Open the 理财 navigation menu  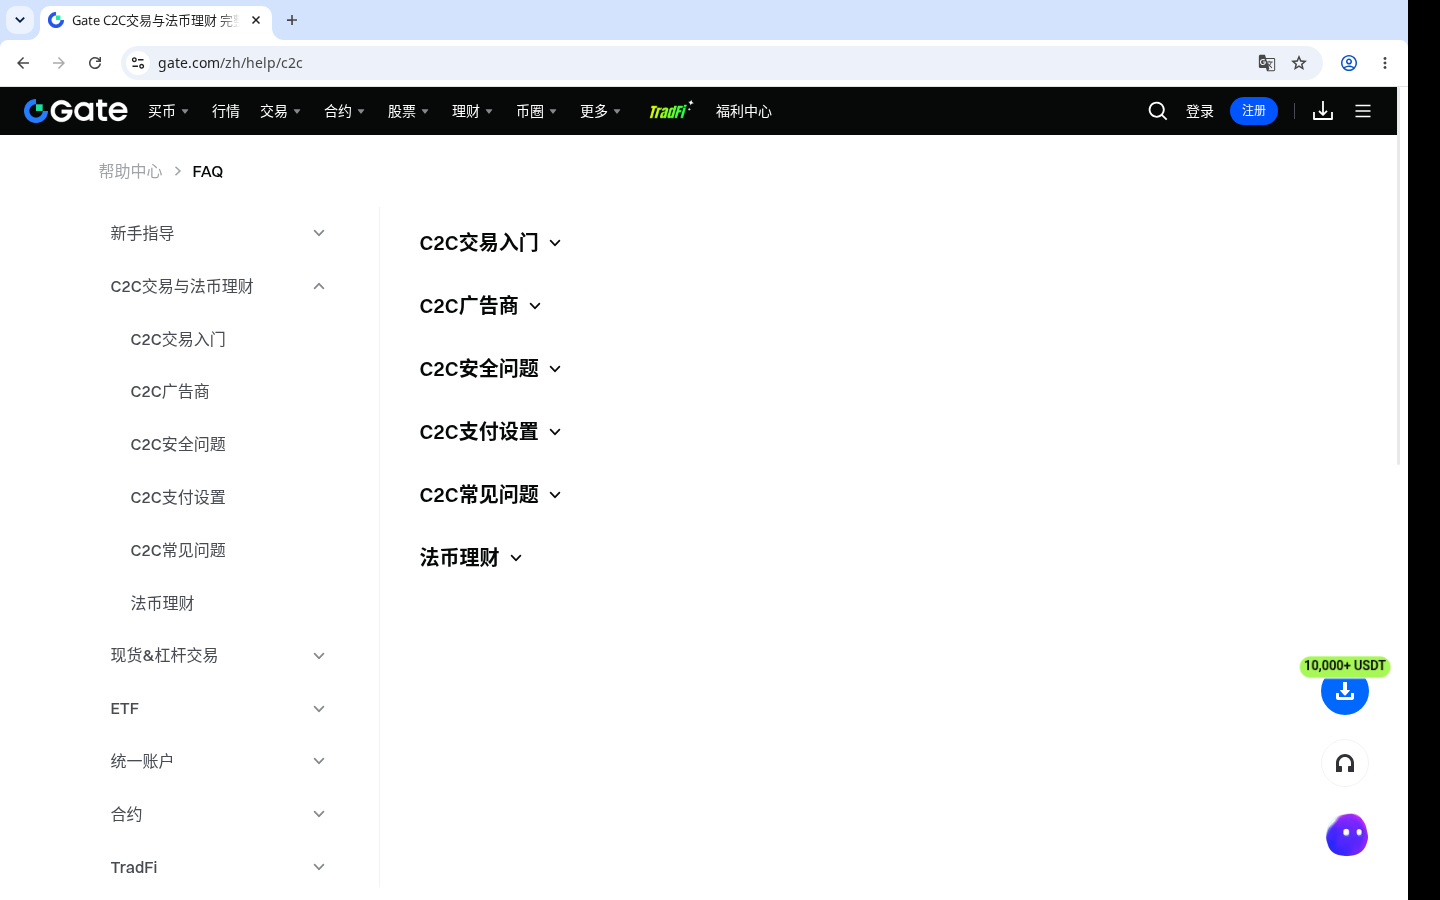tap(472, 111)
